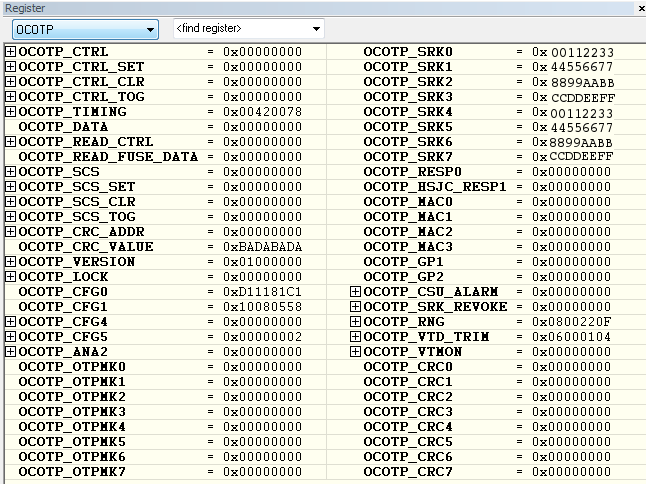
Task: Expand the OCOTP_SRK_REVOKE register
Action: 355,306
